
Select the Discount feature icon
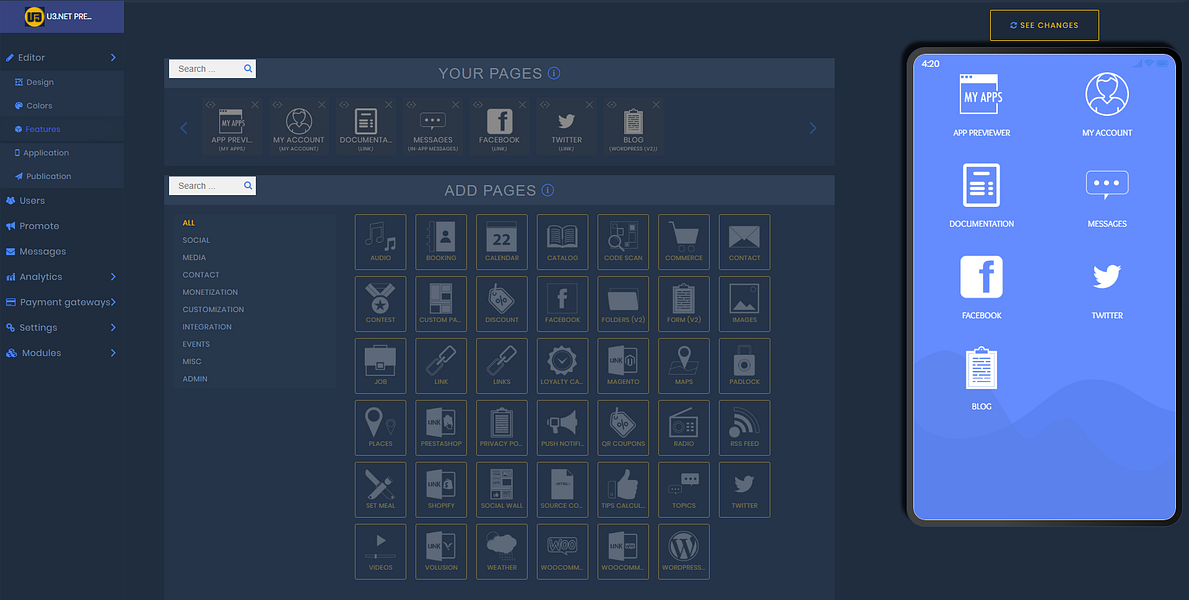pos(501,303)
